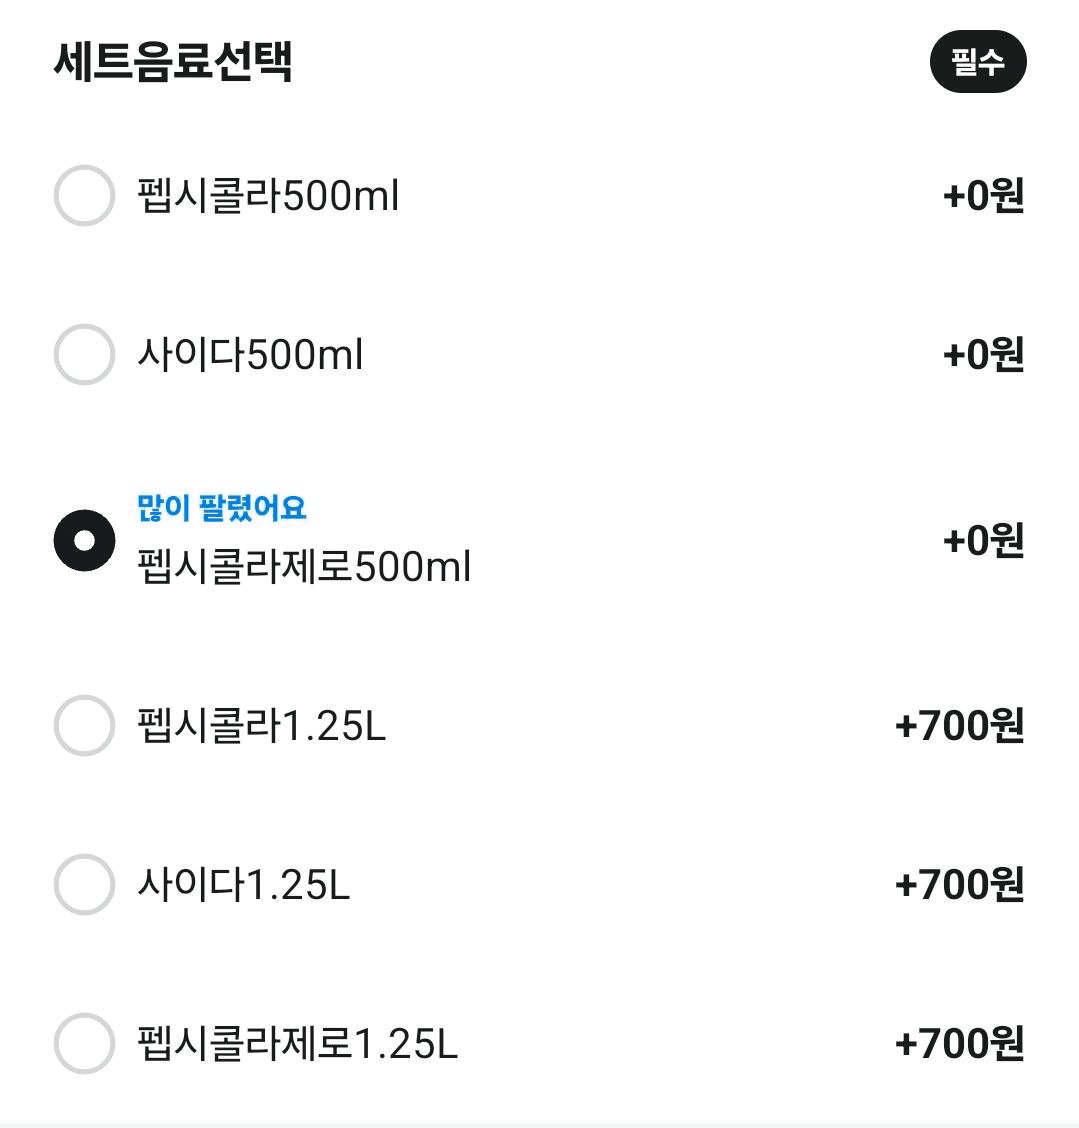Screen dimensions: 1079x1128
Task: Tap the 필수 required badge
Action: [977, 63]
